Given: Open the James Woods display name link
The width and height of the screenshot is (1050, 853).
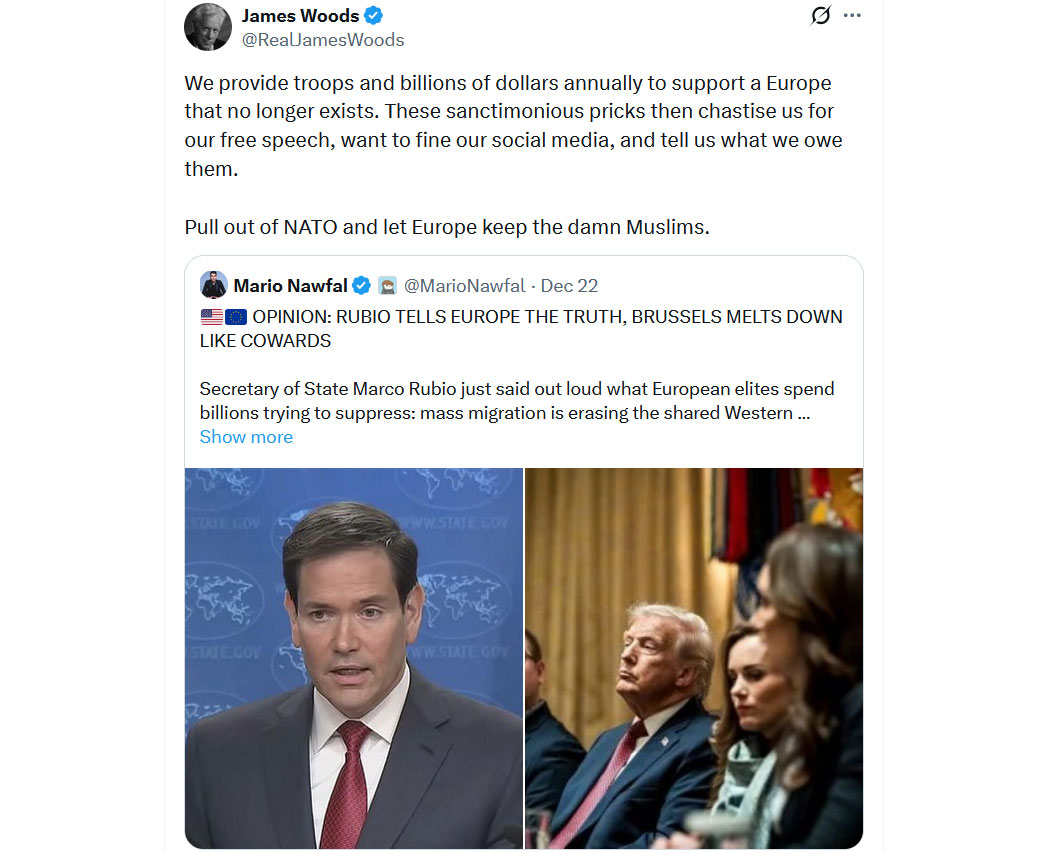Looking at the screenshot, I should pos(300,15).
